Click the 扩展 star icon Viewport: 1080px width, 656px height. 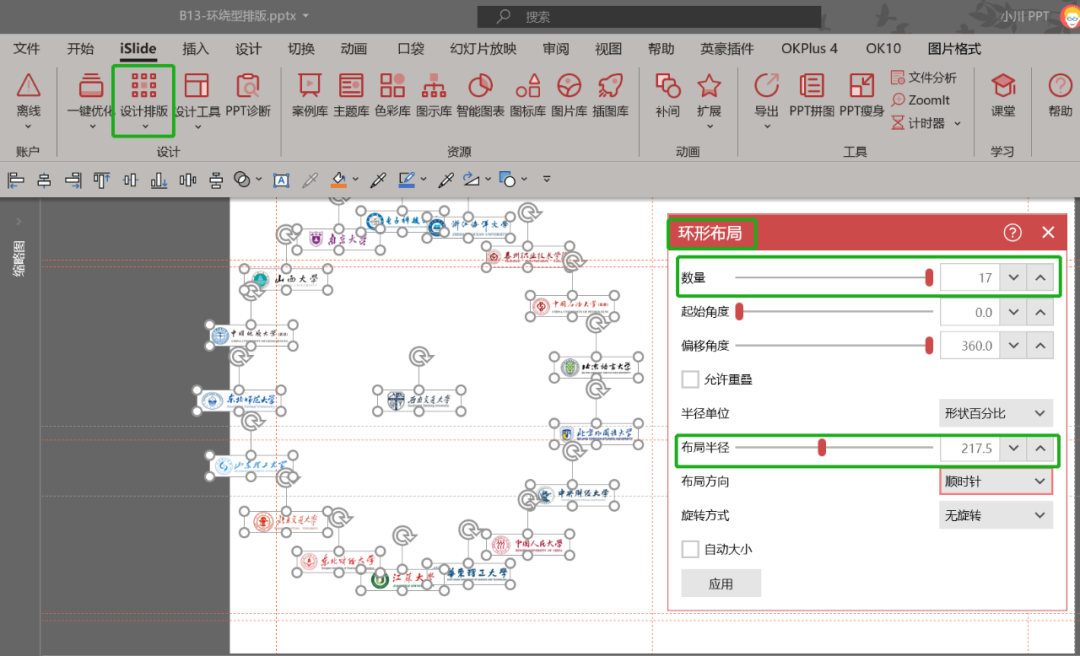click(x=709, y=86)
